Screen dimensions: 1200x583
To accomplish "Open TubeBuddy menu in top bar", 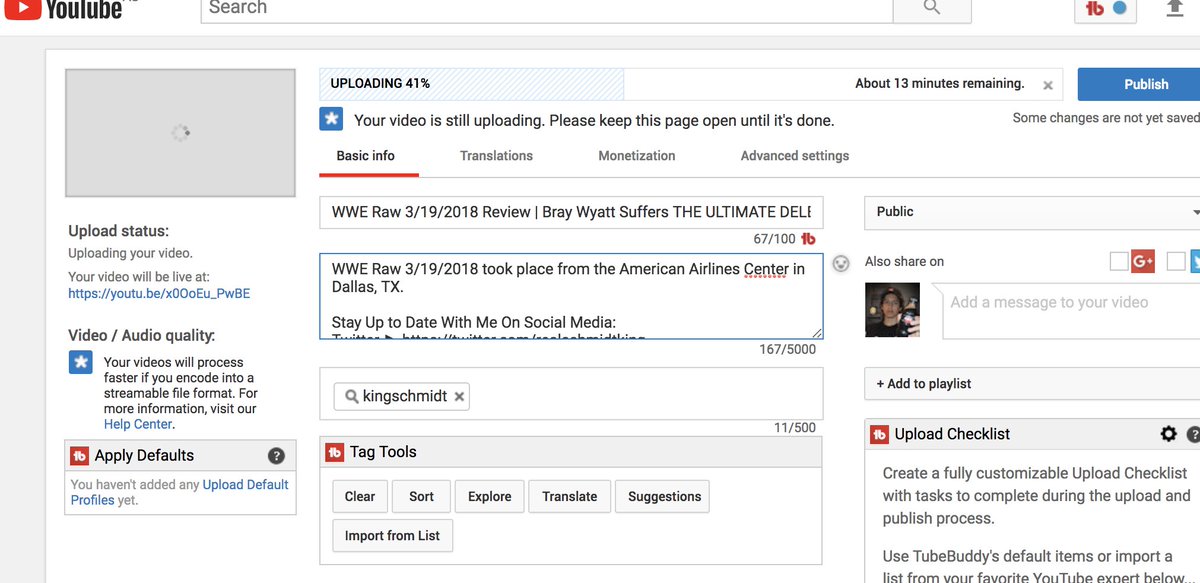I will [x=1105, y=9].
